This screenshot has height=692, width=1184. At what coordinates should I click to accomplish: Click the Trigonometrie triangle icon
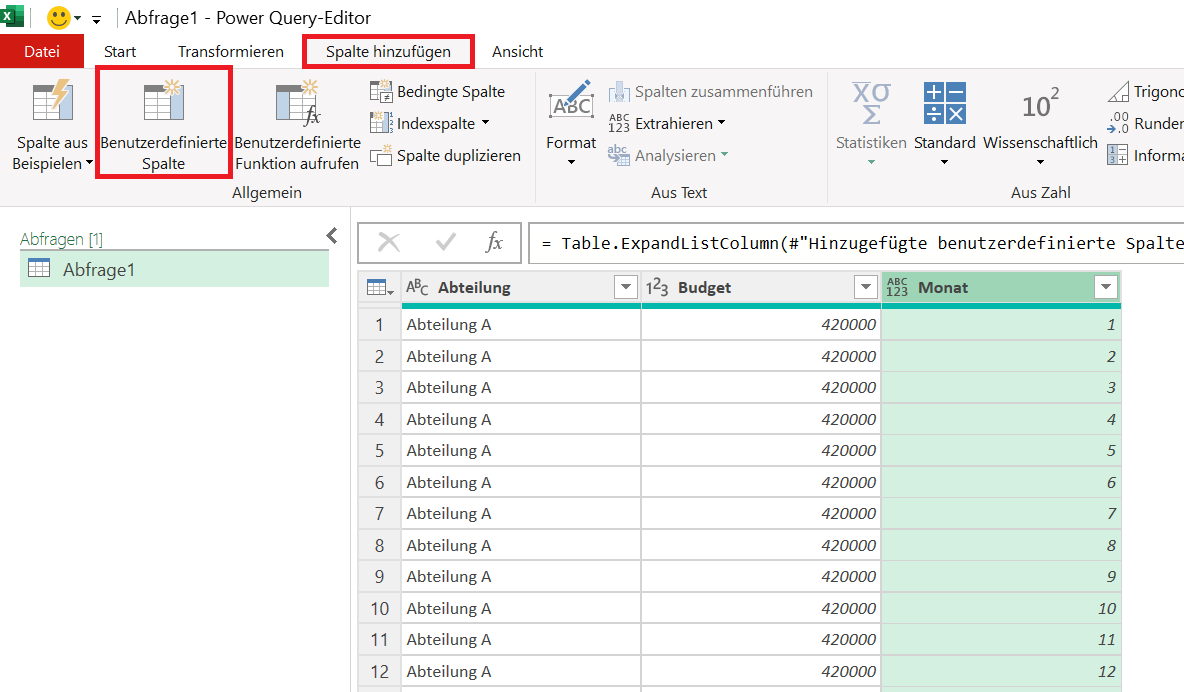pos(1118,92)
